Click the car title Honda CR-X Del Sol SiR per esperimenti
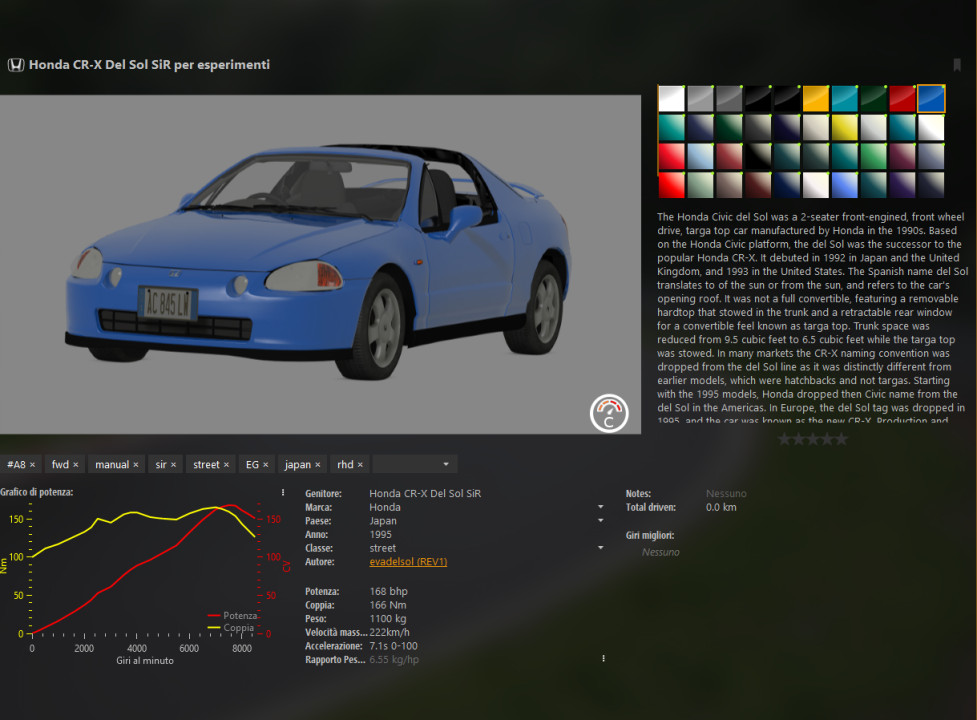The width and height of the screenshot is (977, 720). pos(150,65)
